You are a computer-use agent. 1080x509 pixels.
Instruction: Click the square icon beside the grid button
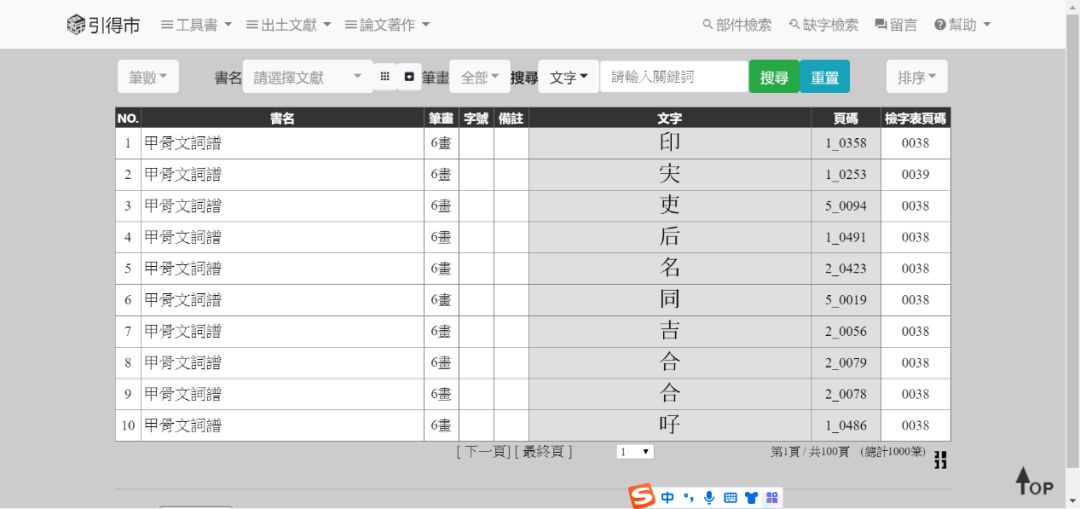(x=409, y=76)
